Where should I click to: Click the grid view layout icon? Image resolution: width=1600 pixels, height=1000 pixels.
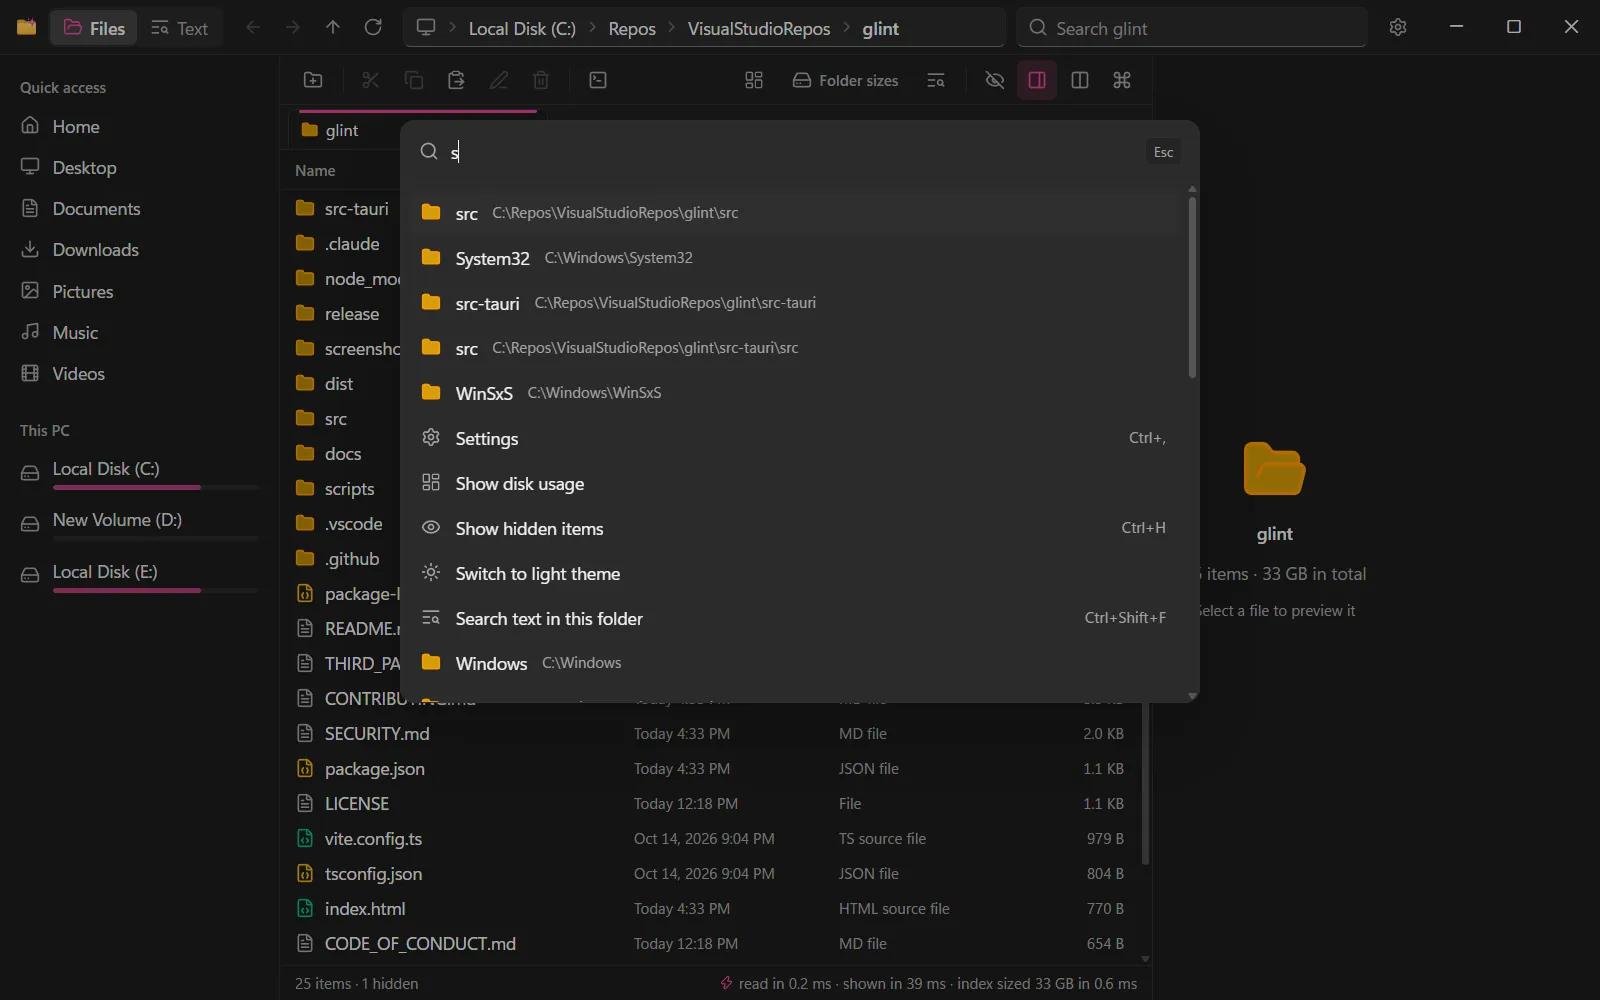(754, 80)
